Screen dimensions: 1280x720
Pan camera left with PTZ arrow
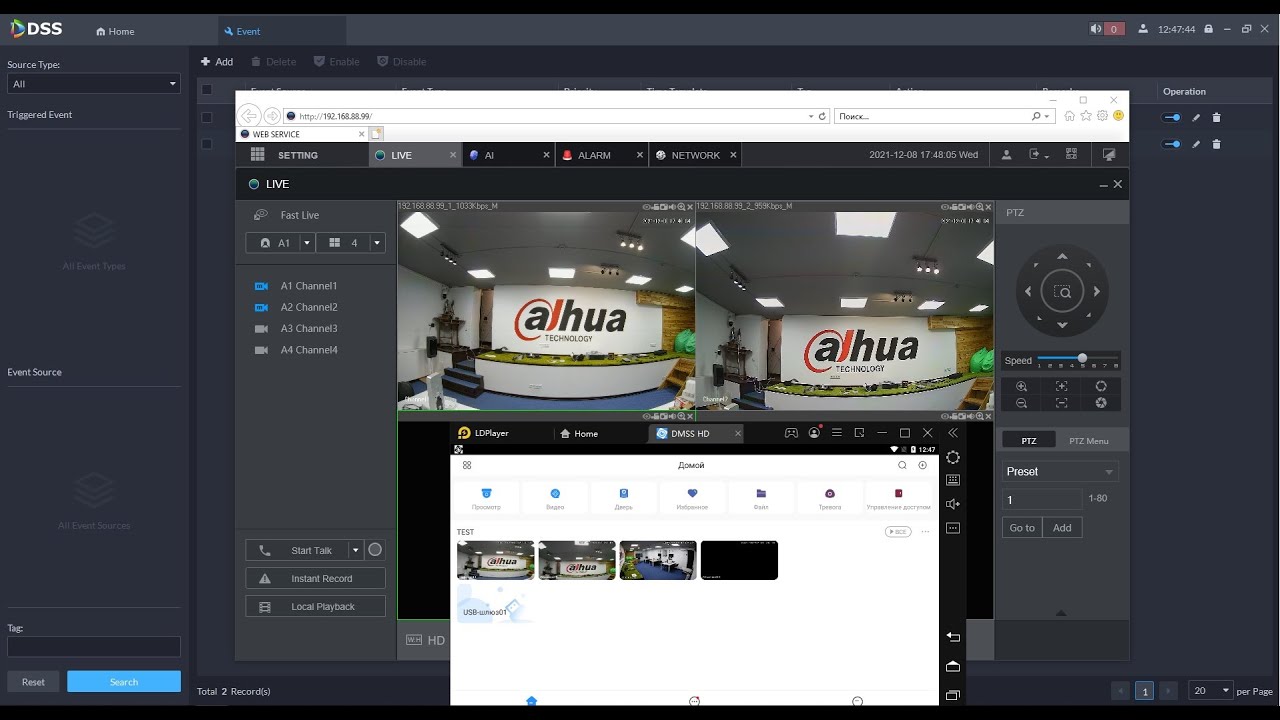(x=1028, y=292)
